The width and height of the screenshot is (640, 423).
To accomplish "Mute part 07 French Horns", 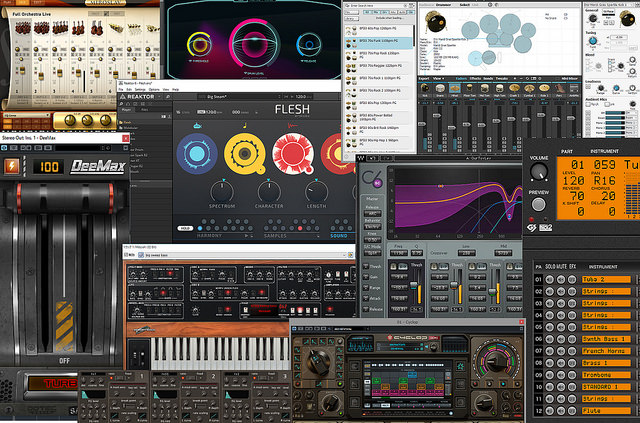I will tap(561, 351).
